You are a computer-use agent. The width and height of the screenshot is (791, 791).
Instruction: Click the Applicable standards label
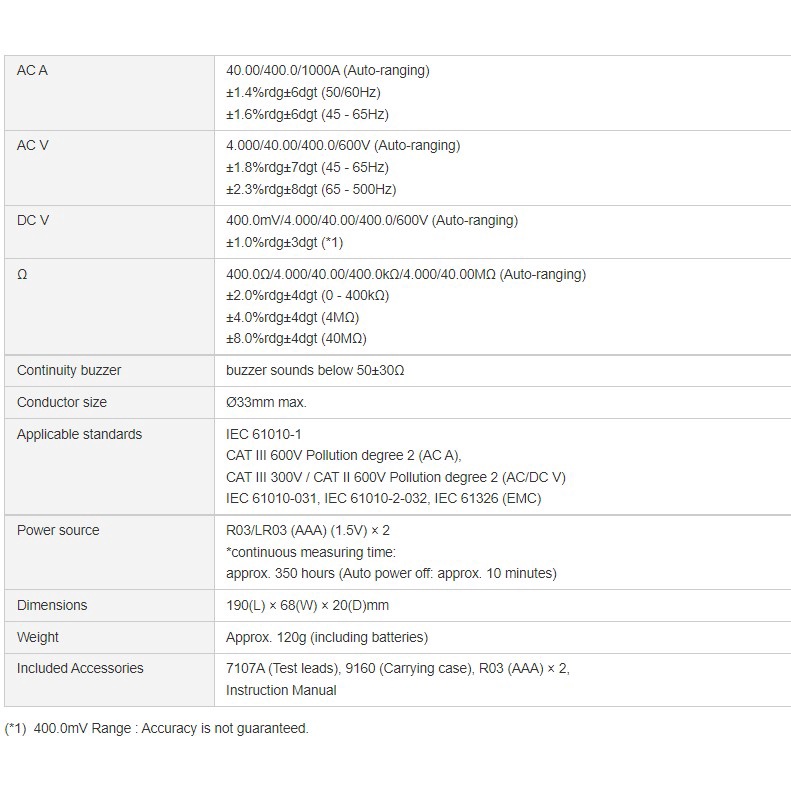80,434
